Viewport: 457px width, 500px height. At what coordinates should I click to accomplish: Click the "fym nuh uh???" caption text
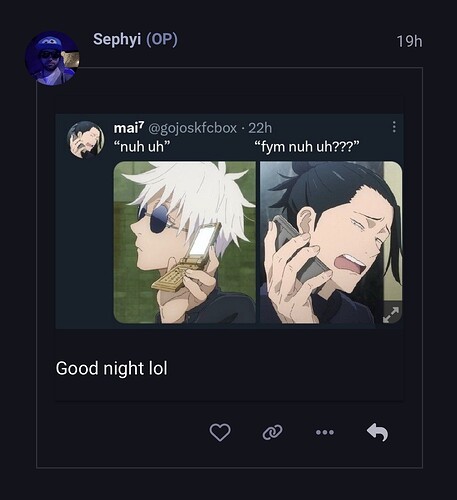point(307,146)
